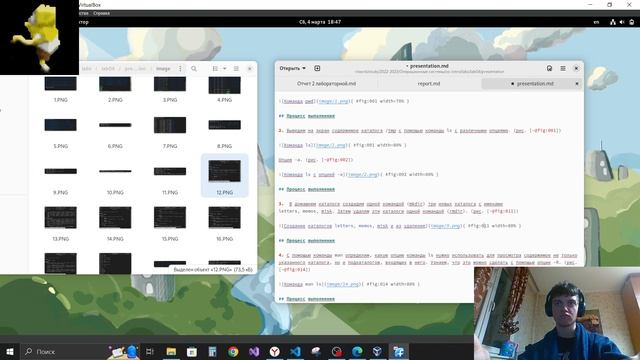Click the highlighted 12.PNG thumbnail
The width and height of the screenshot is (640, 360).
pyautogui.click(x=224, y=171)
